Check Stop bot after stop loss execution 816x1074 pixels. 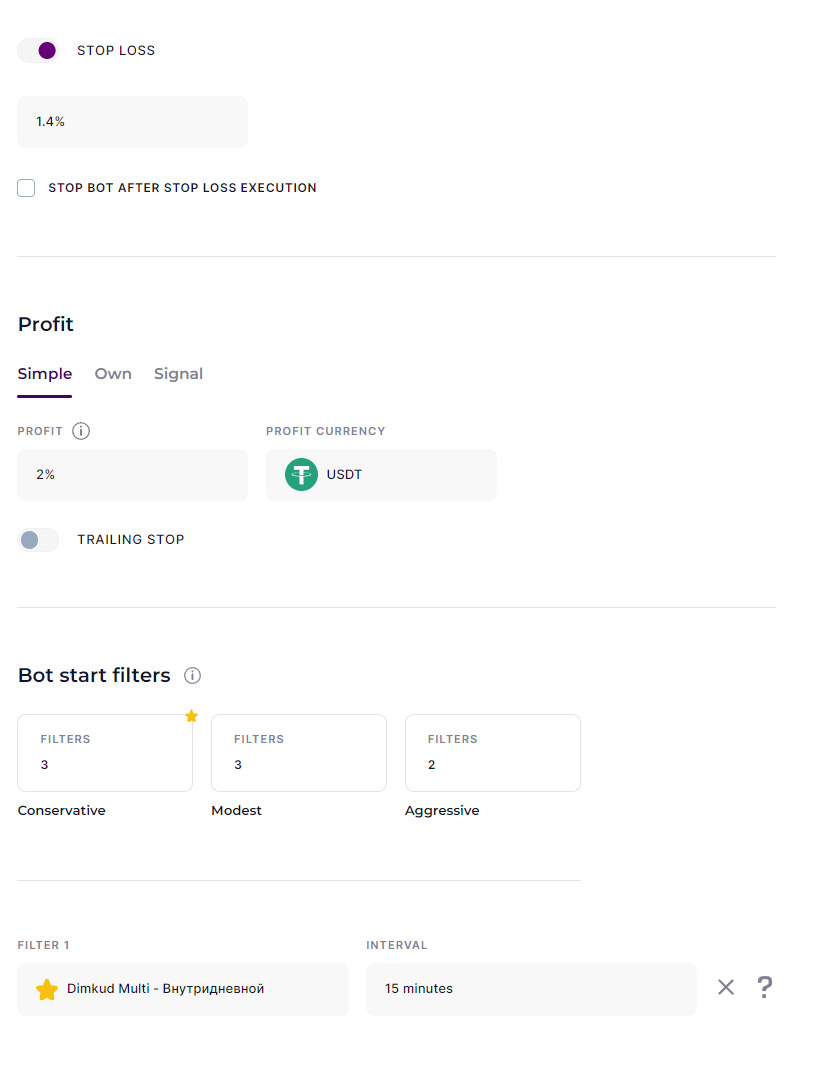click(x=26, y=188)
